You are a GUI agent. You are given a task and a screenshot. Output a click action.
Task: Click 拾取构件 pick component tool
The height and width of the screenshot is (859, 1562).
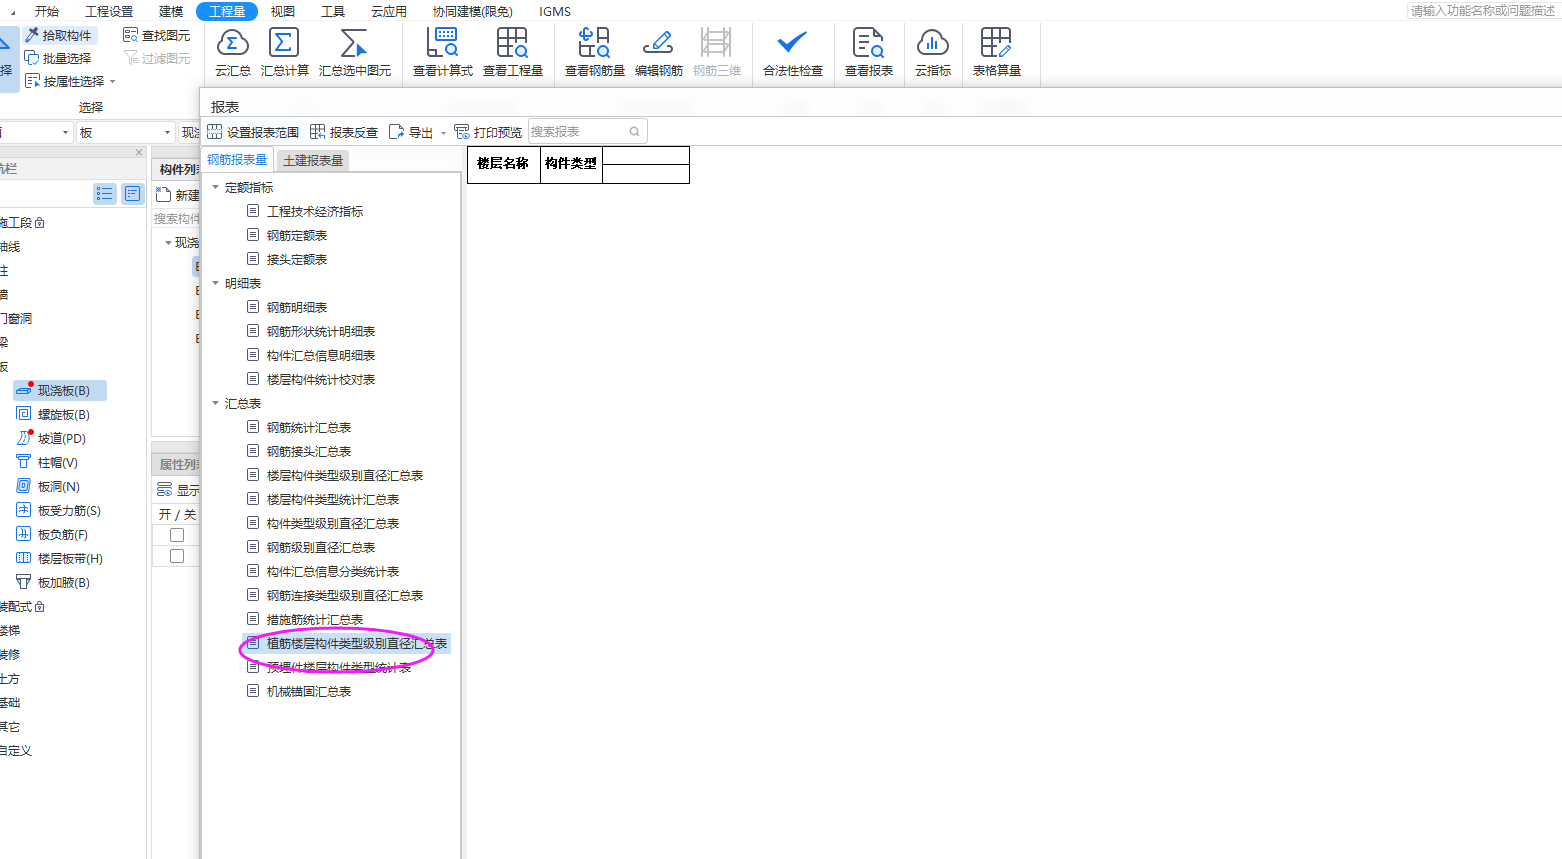click(59, 35)
